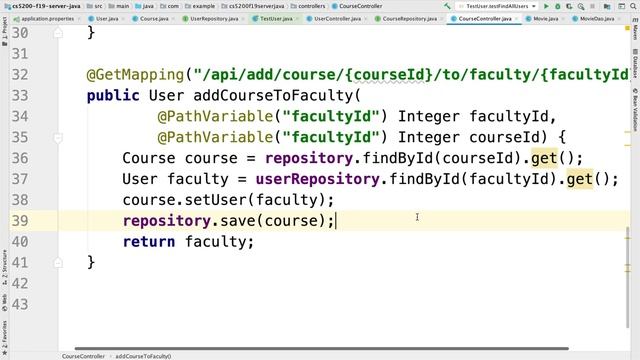Click the java folder breadcrumb

(x=144, y=6)
